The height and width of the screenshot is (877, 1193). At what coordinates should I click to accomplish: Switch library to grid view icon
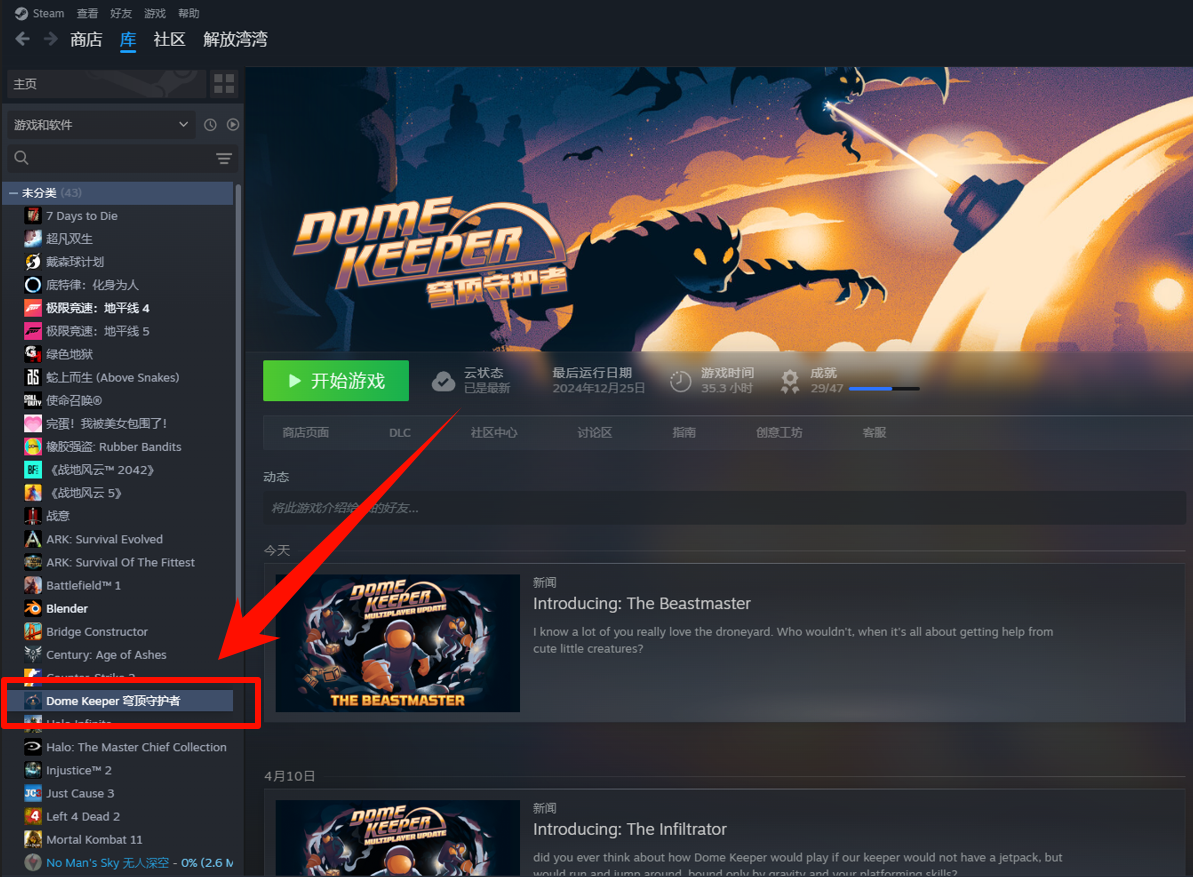point(224,83)
